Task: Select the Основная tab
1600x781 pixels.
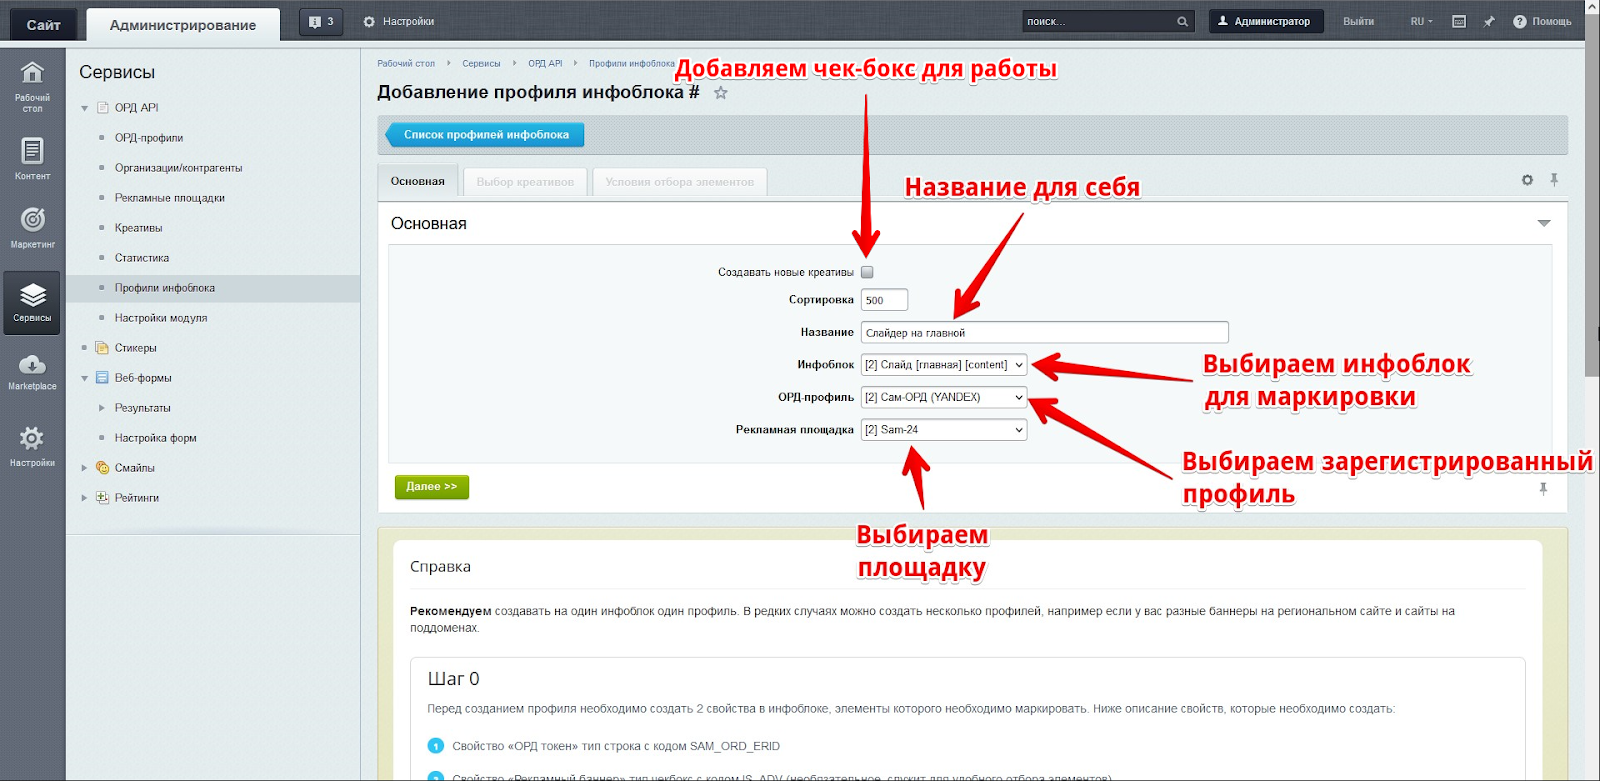Action: pos(418,181)
